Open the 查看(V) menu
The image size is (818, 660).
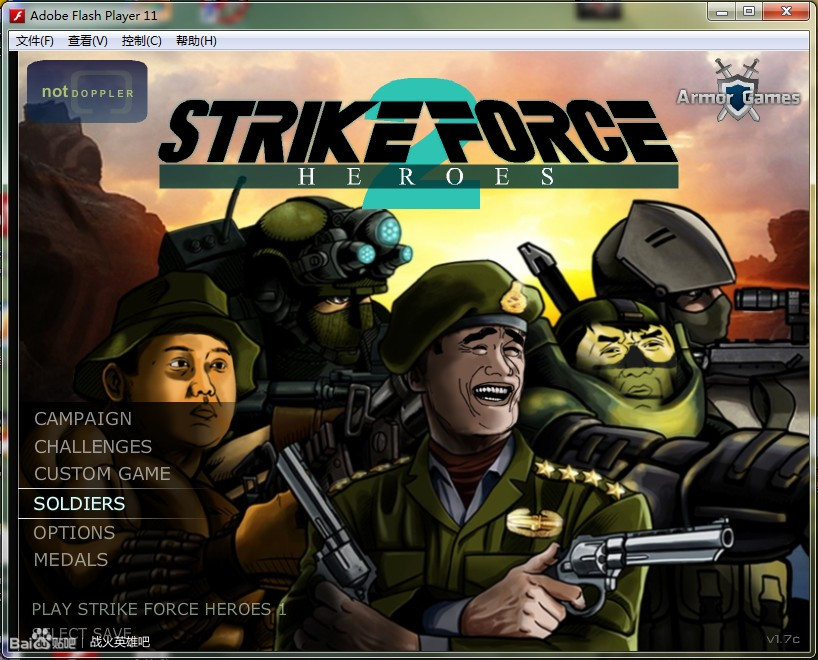(x=87, y=41)
